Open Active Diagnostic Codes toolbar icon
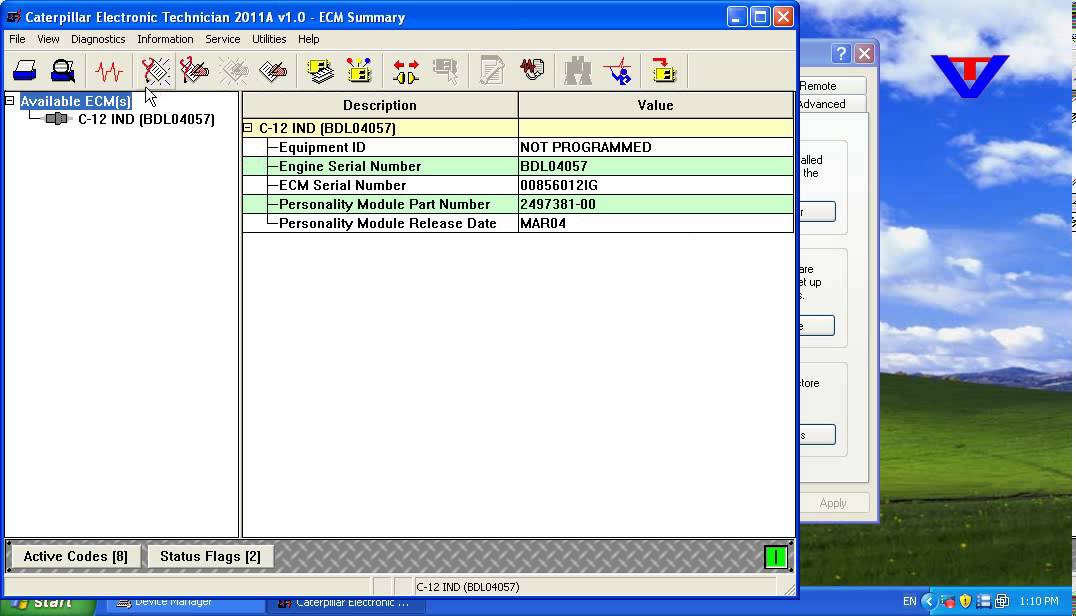Viewport: 1076px width, 616px height. click(156, 71)
